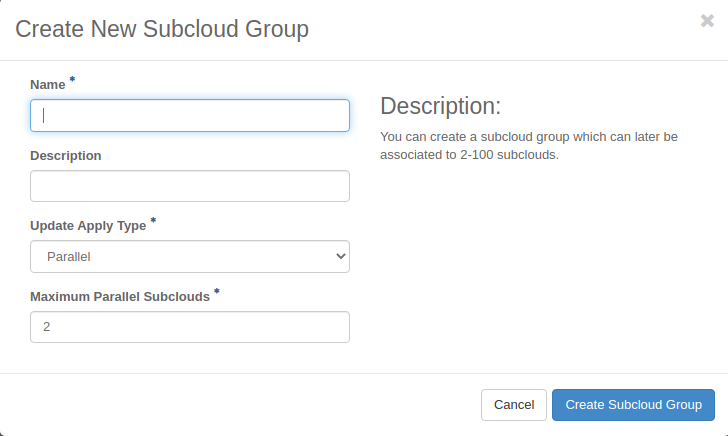The image size is (728, 436).
Task: Click the dropdown arrow beside Parallel
Action: click(x=340, y=257)
